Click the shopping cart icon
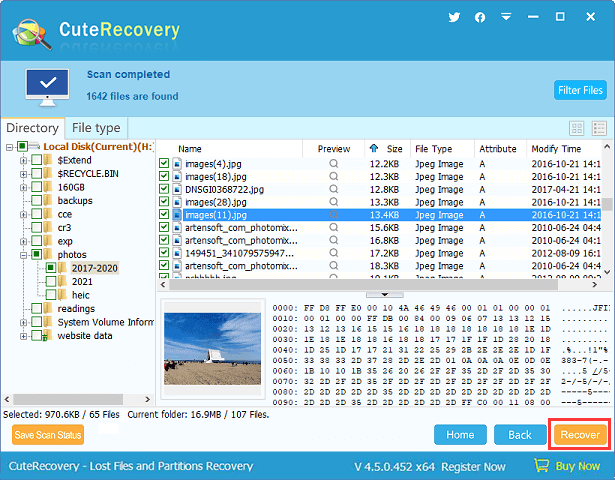The image size is (615, 480). (x=542, y=465)
